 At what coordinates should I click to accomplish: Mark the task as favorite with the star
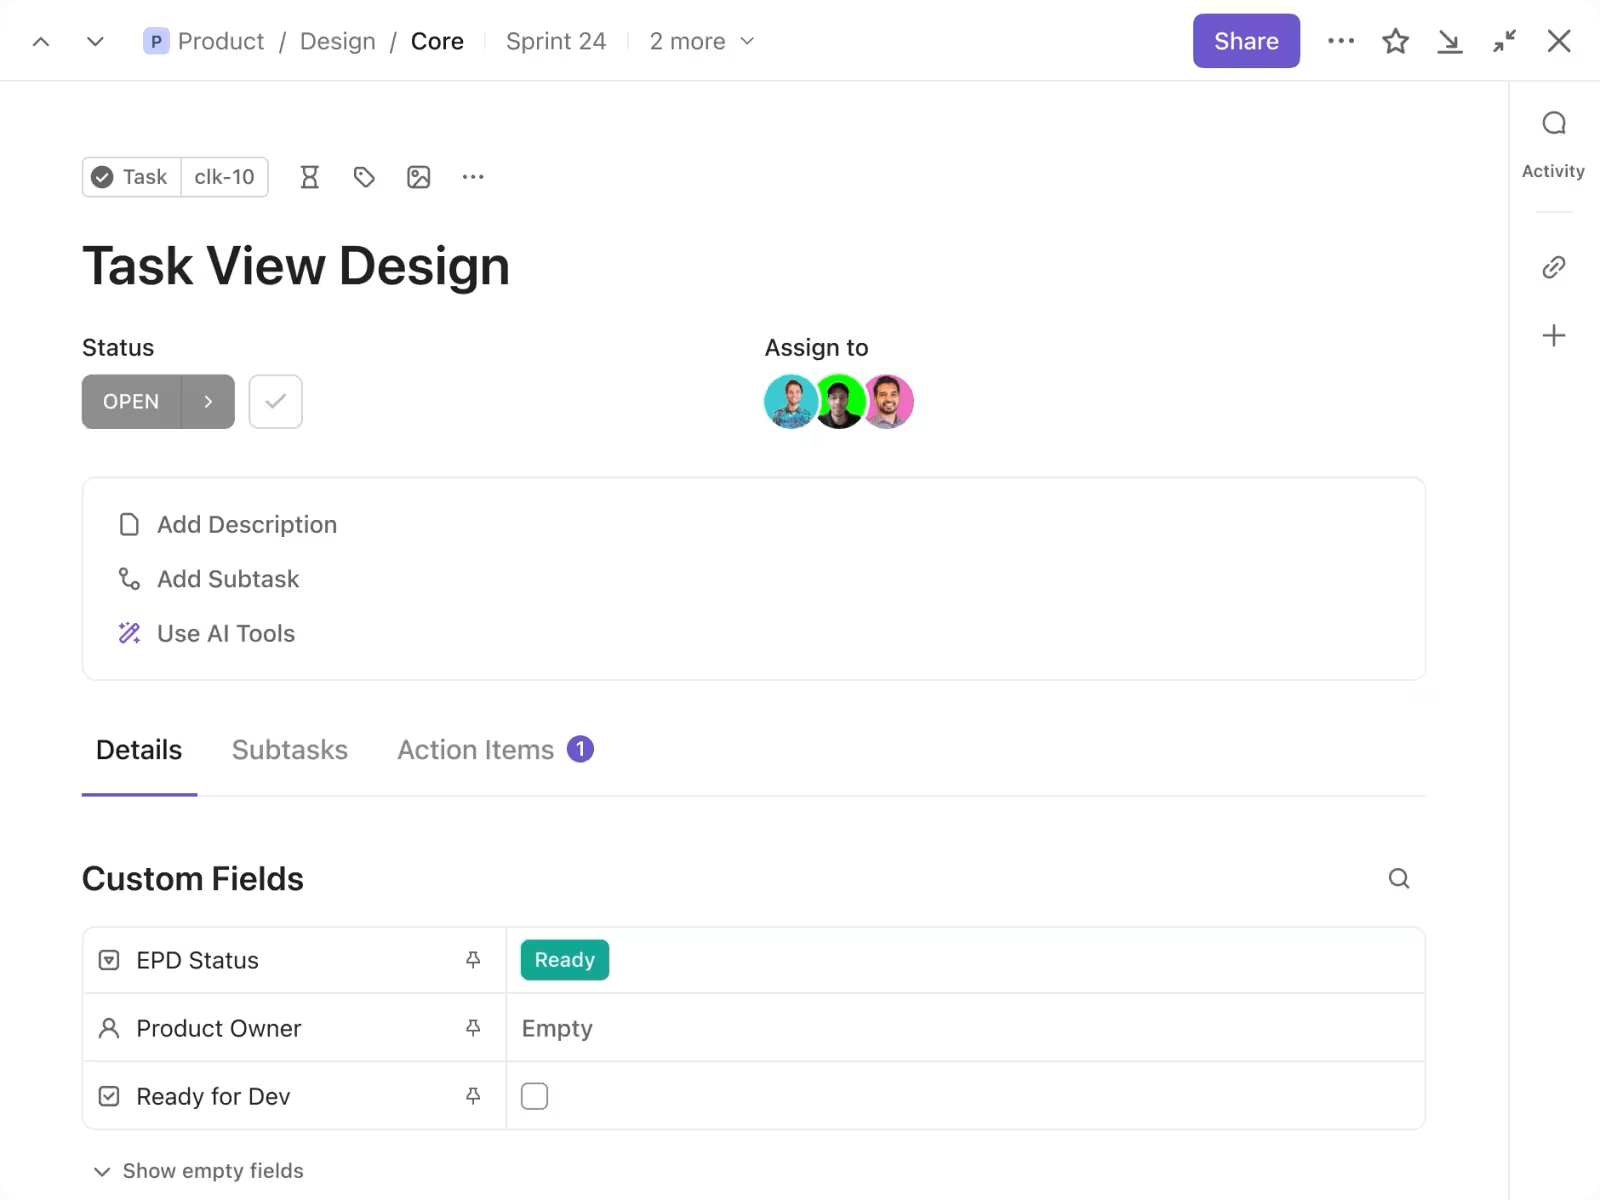click(1395, 41)
